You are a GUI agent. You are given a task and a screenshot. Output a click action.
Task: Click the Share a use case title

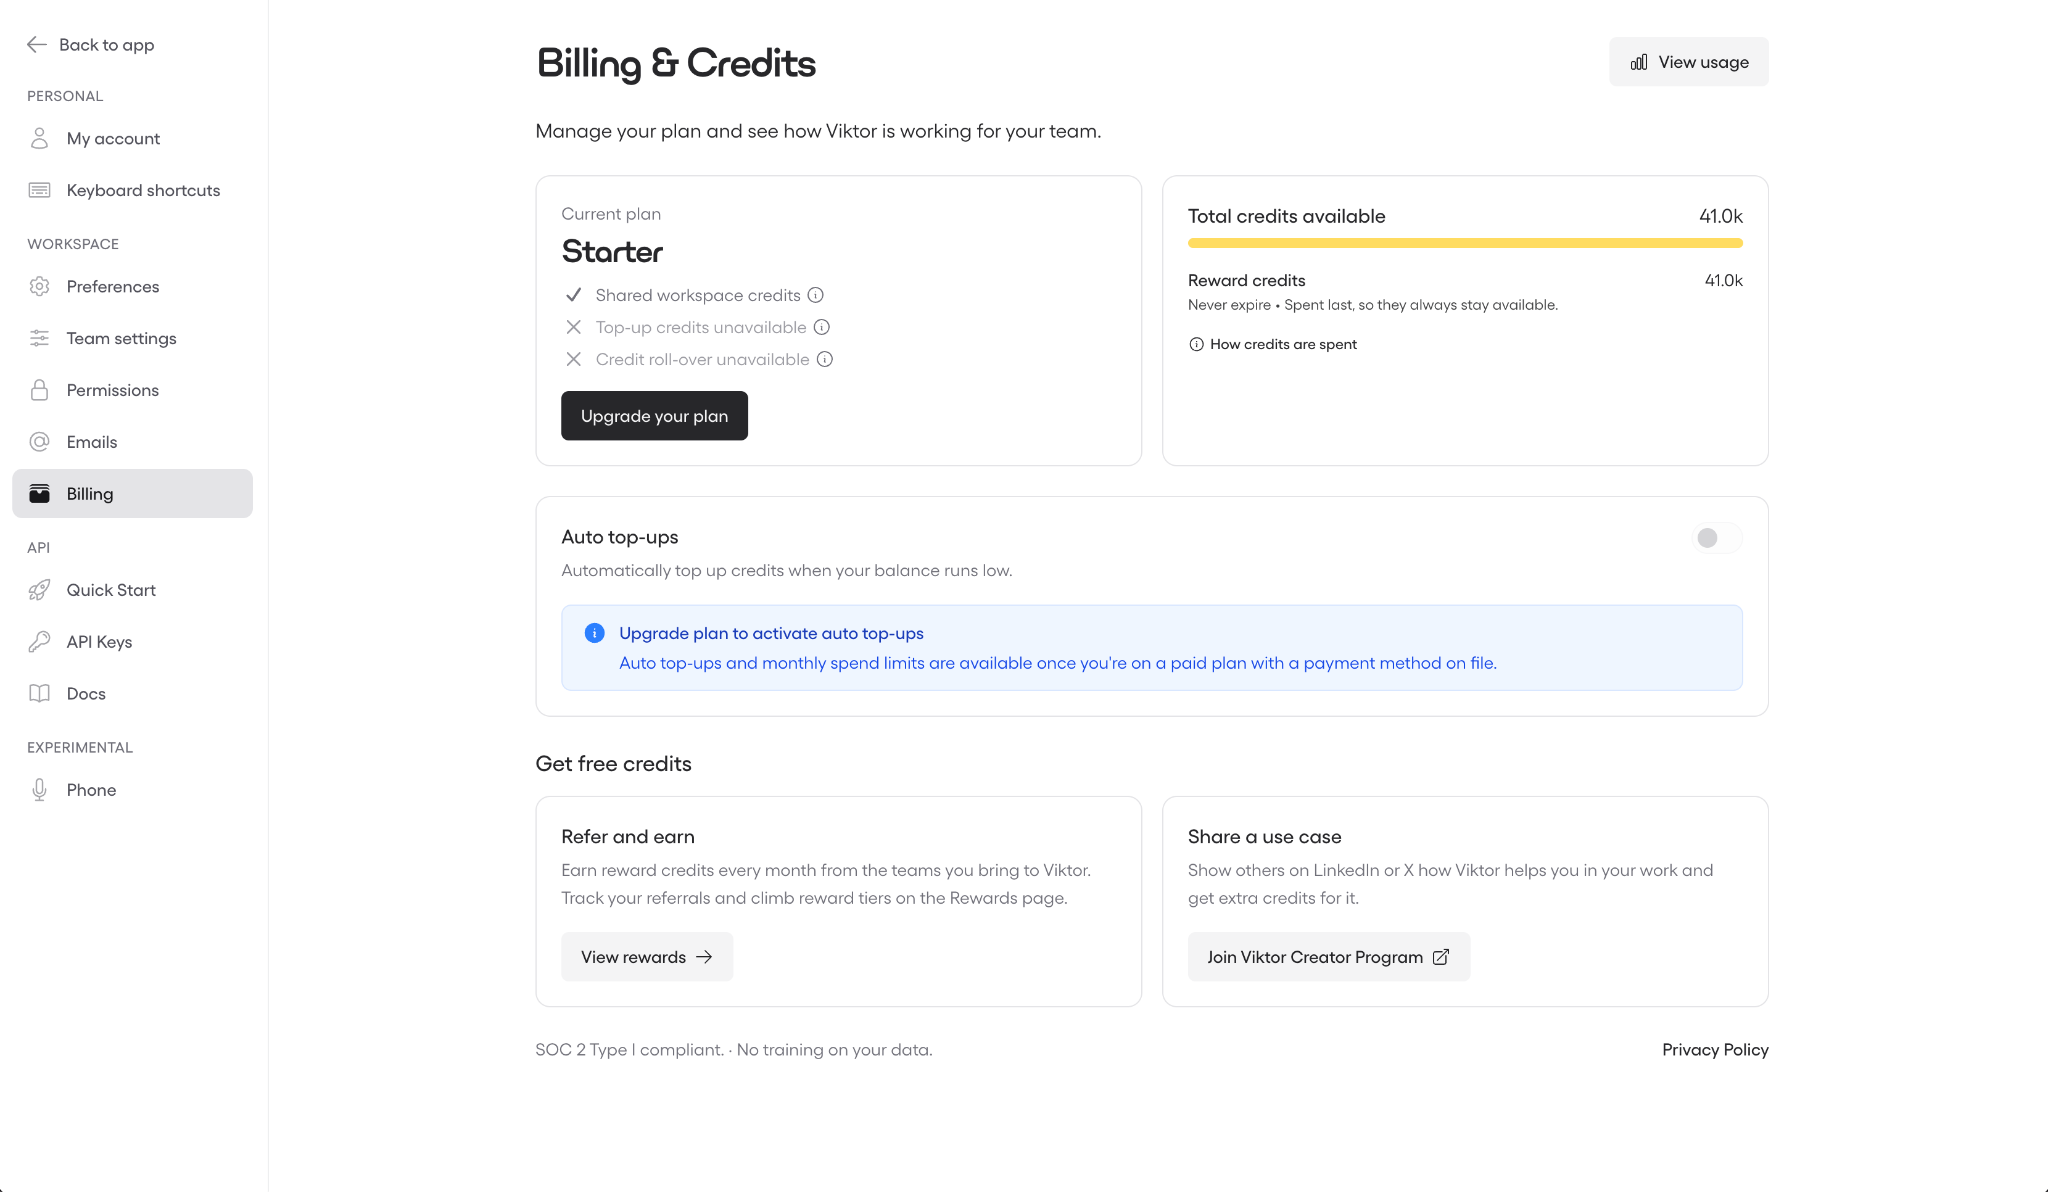(x=1264, y=837)
